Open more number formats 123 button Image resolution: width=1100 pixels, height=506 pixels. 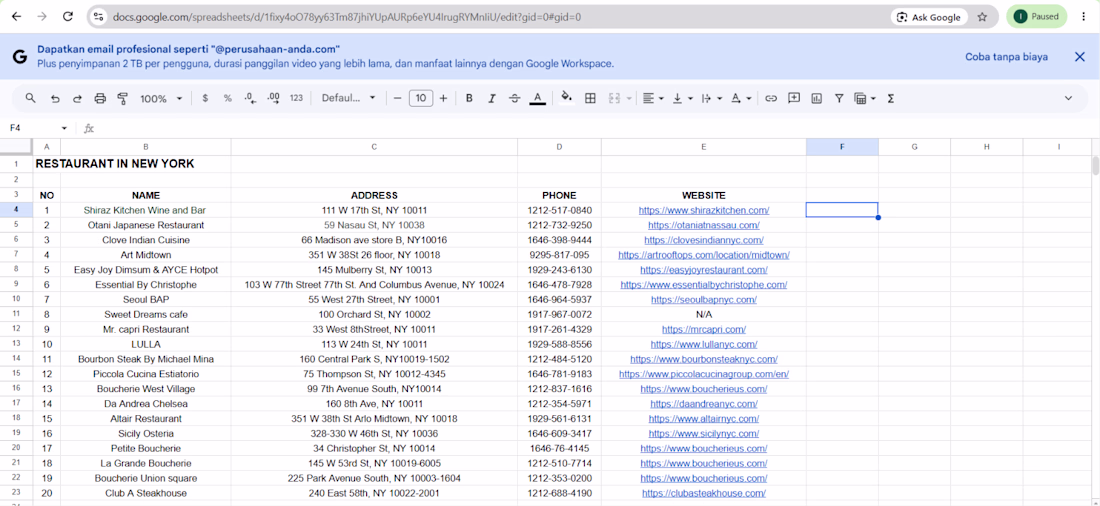coord(296,98)
